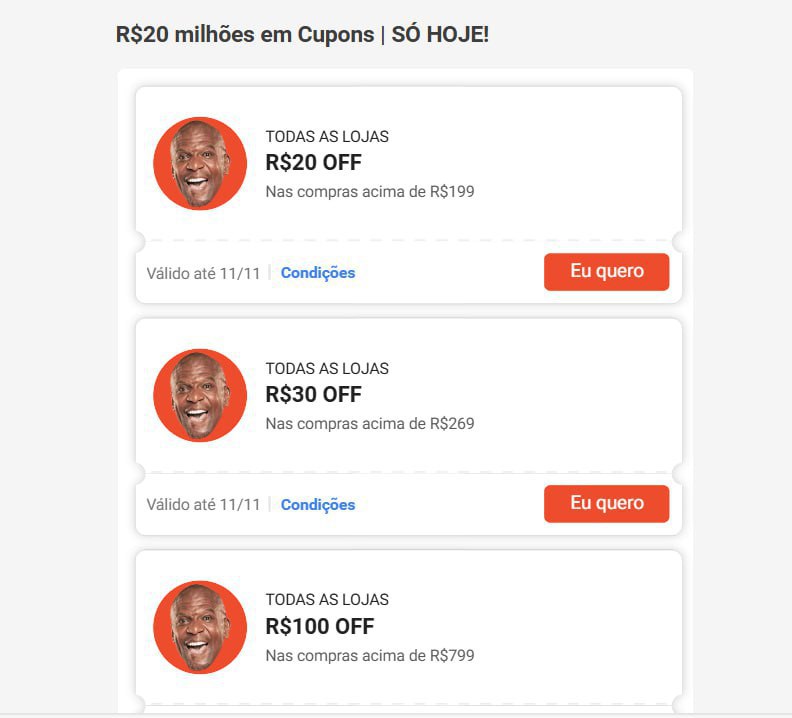Click the 'R$20 milhões em Cupons' heading
The height and width of the screenshot is (718, 792).
pos(244,35)
